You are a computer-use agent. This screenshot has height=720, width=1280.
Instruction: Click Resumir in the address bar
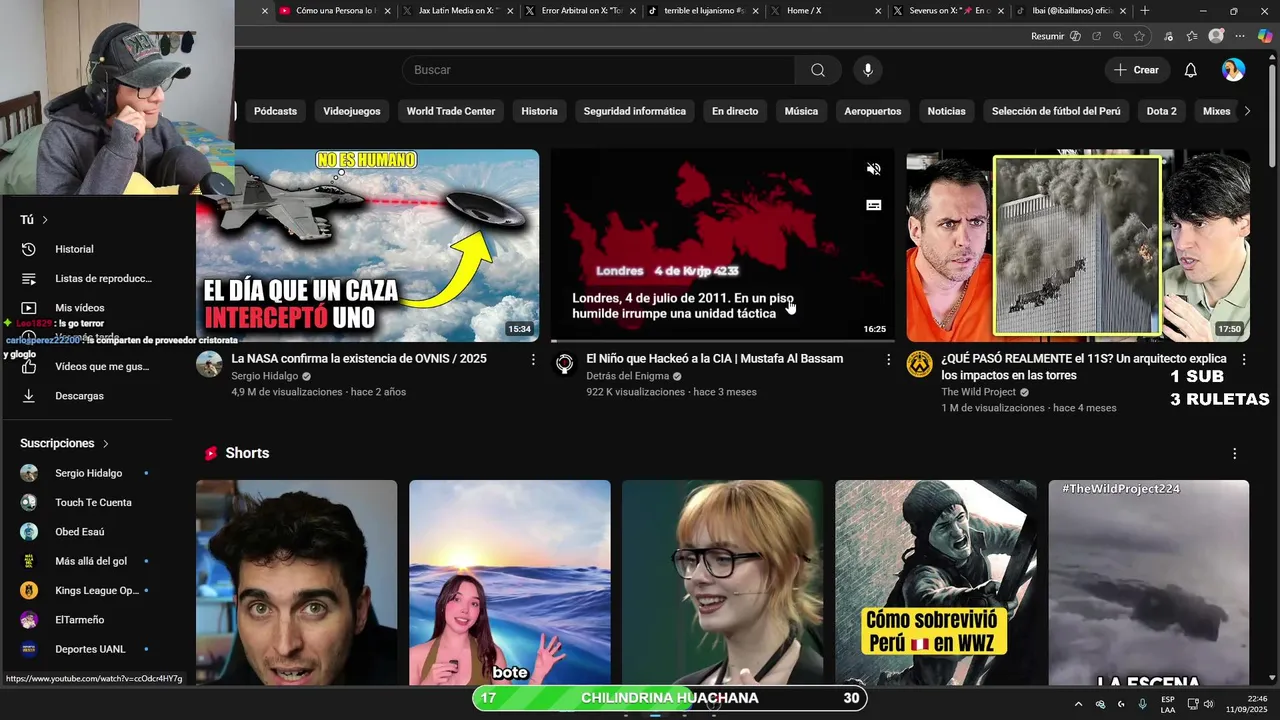coord(1056,36)
